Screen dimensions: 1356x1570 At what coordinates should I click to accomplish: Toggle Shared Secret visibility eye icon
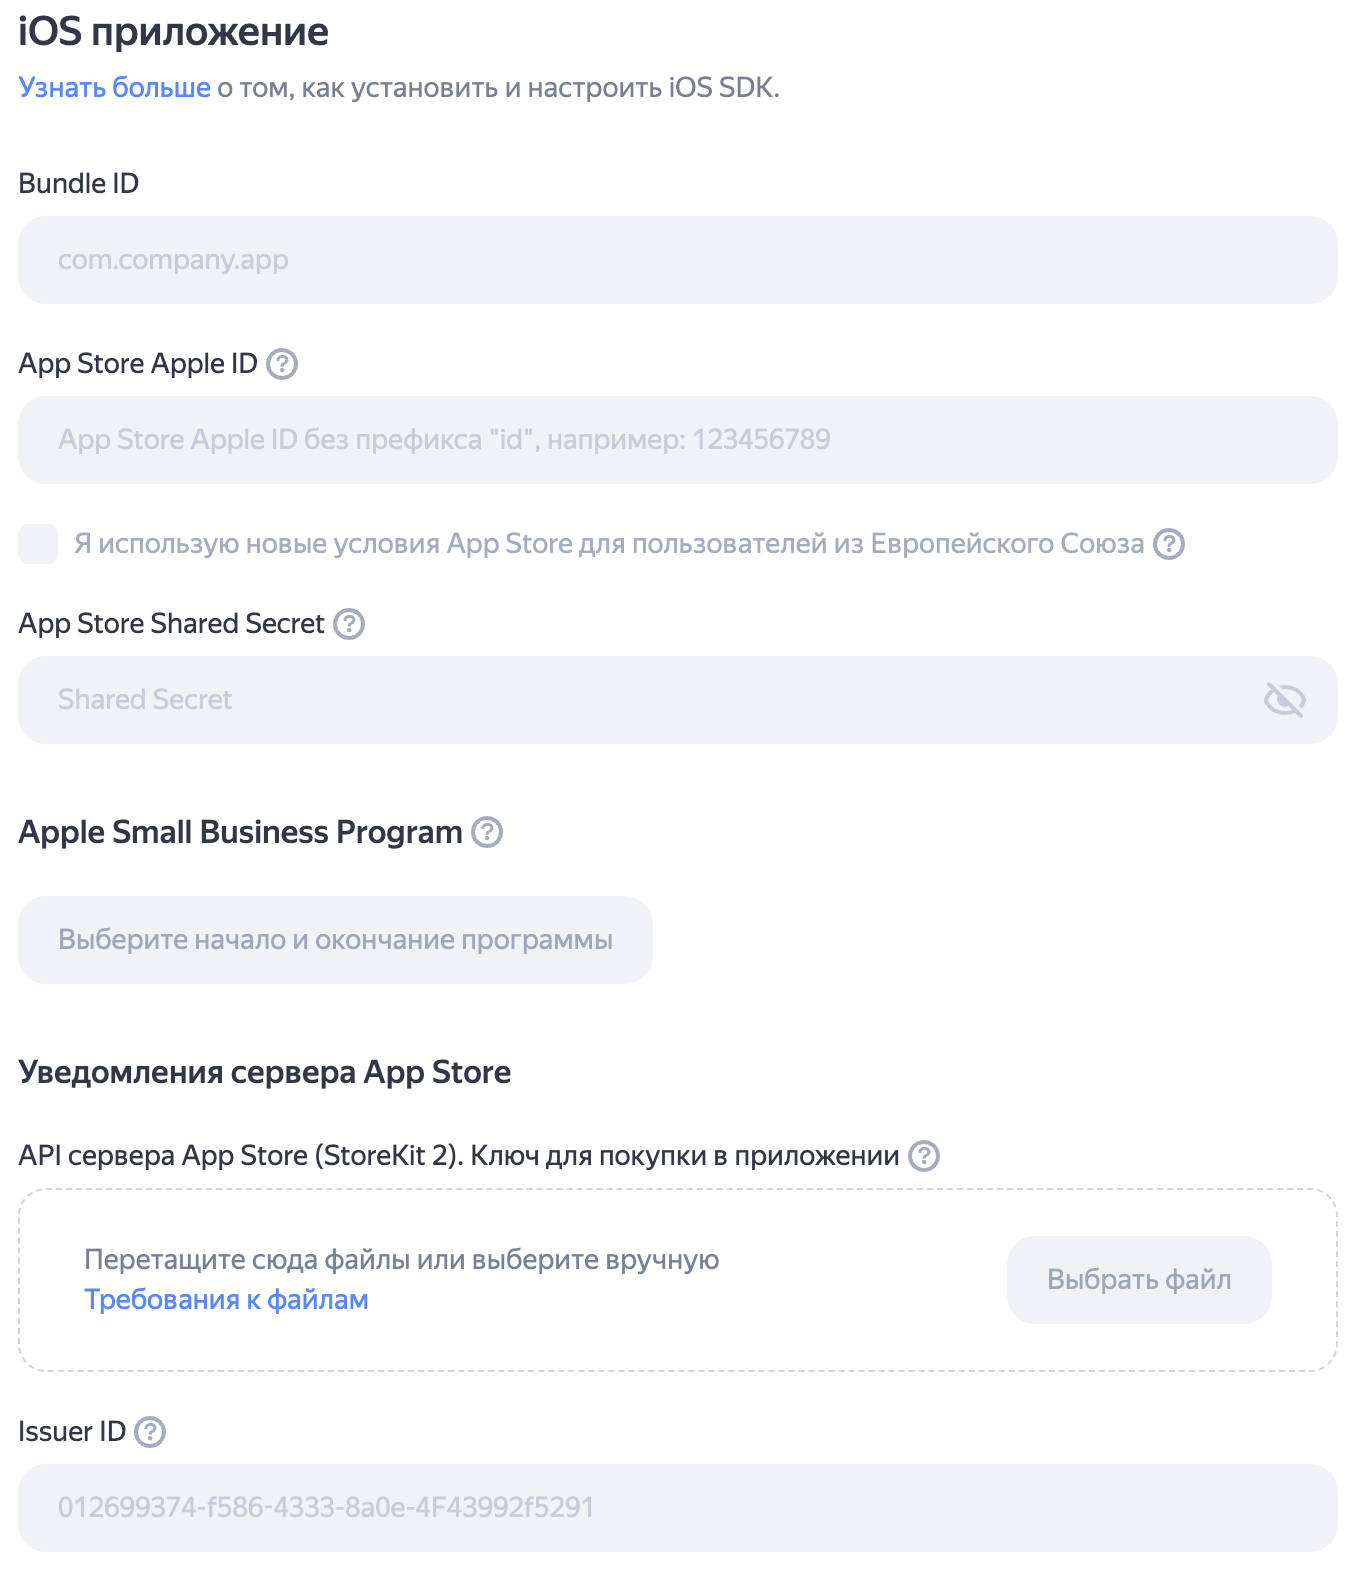[x=1284, y=700]
